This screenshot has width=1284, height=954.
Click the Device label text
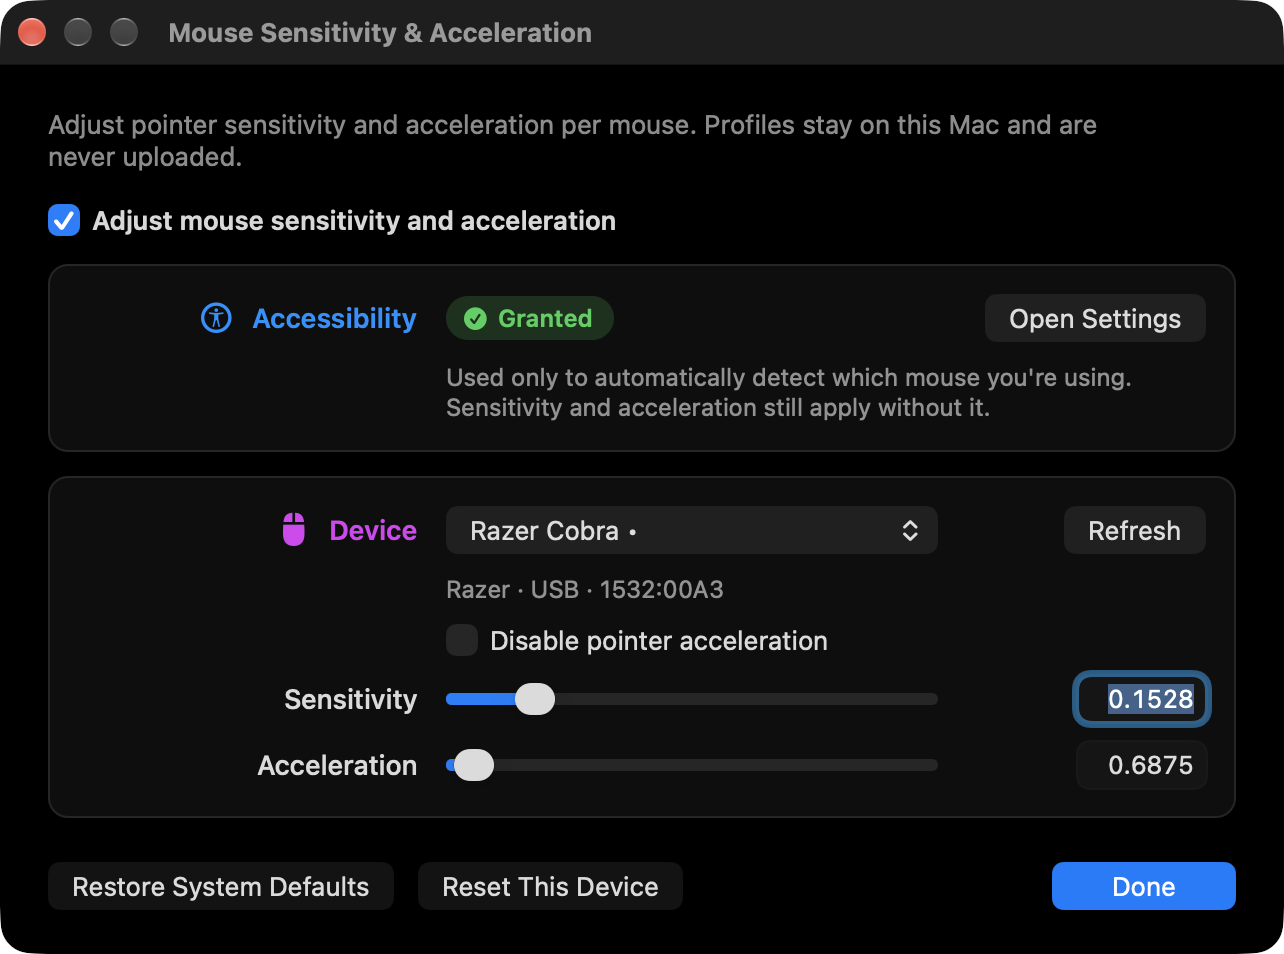tap(373, 530)
